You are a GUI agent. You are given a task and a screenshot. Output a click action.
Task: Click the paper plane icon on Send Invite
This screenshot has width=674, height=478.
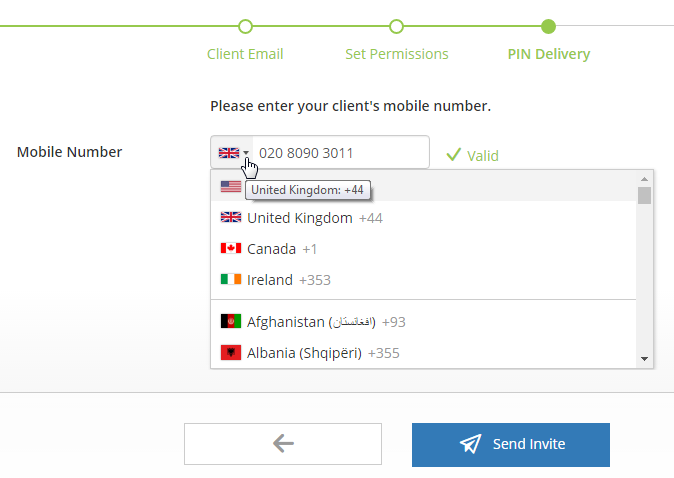click(x=471, y=444)
